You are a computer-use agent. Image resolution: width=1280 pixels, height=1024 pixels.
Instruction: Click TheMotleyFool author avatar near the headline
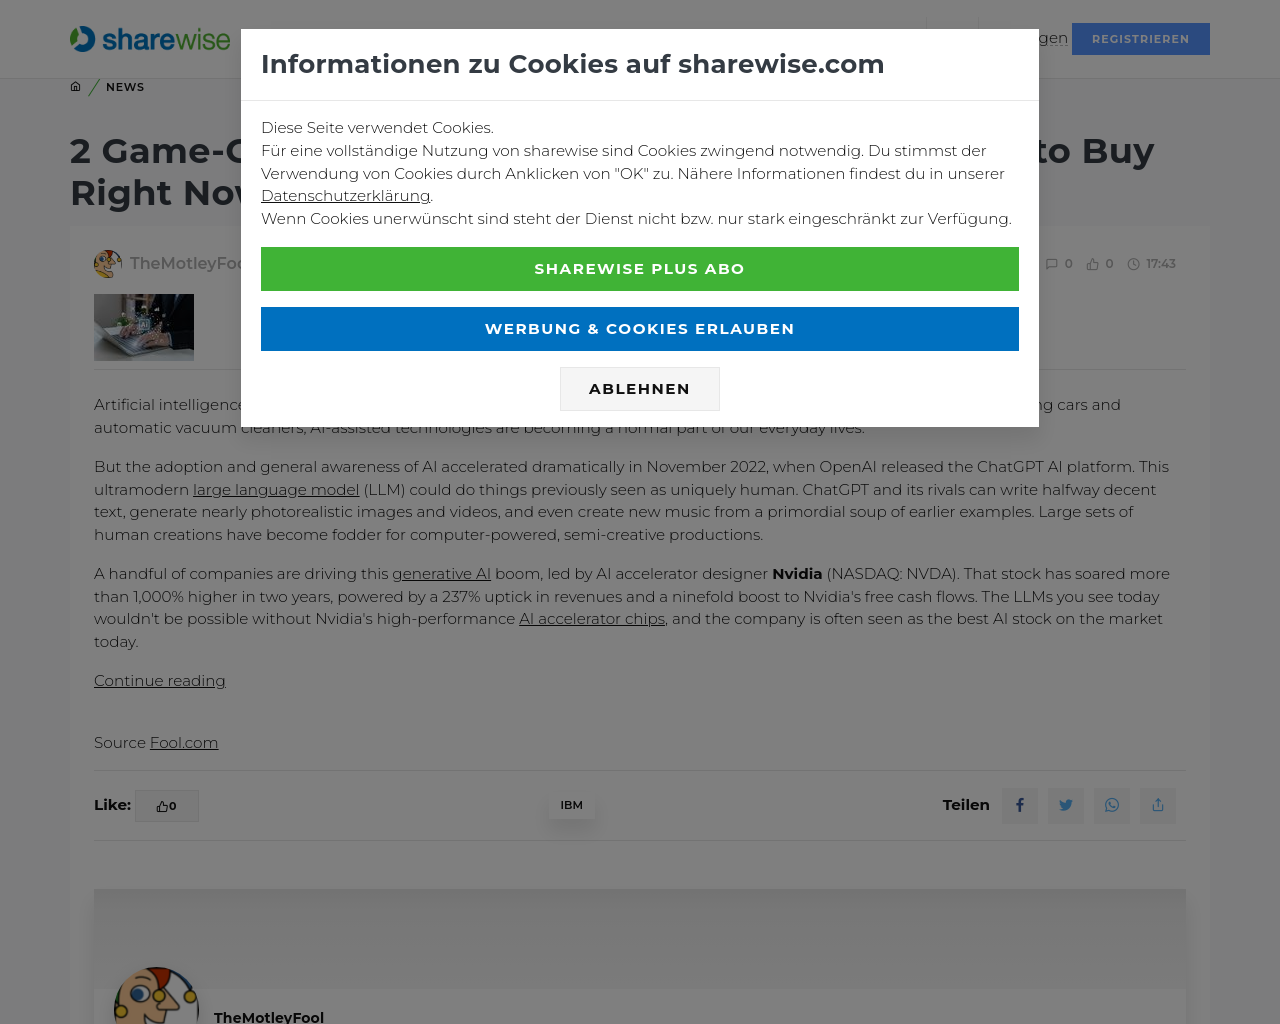108,264
